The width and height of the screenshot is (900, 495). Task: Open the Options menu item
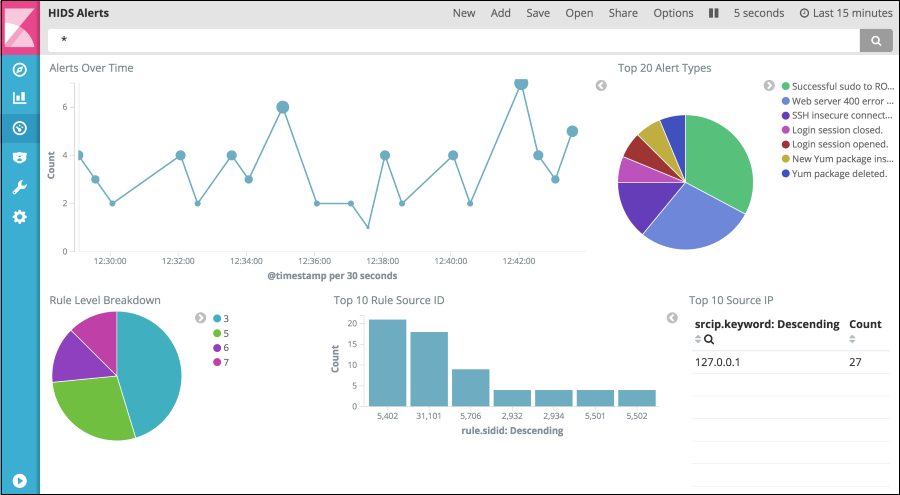tap(673, 14)
